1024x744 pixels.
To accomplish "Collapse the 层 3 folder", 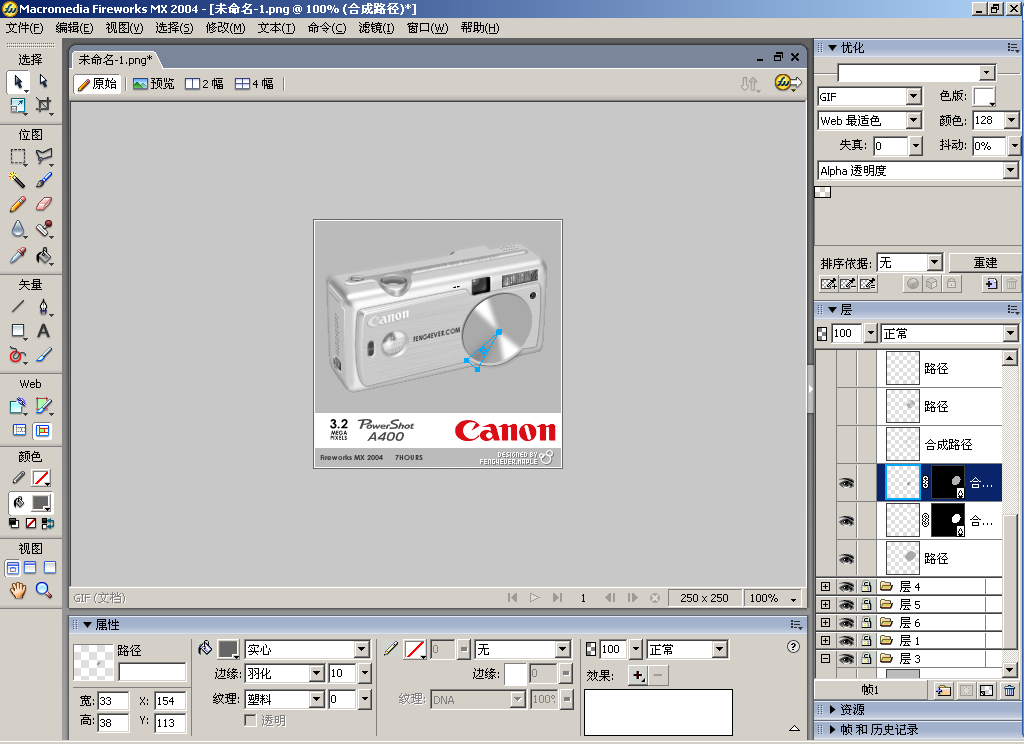I will (825, 658).
